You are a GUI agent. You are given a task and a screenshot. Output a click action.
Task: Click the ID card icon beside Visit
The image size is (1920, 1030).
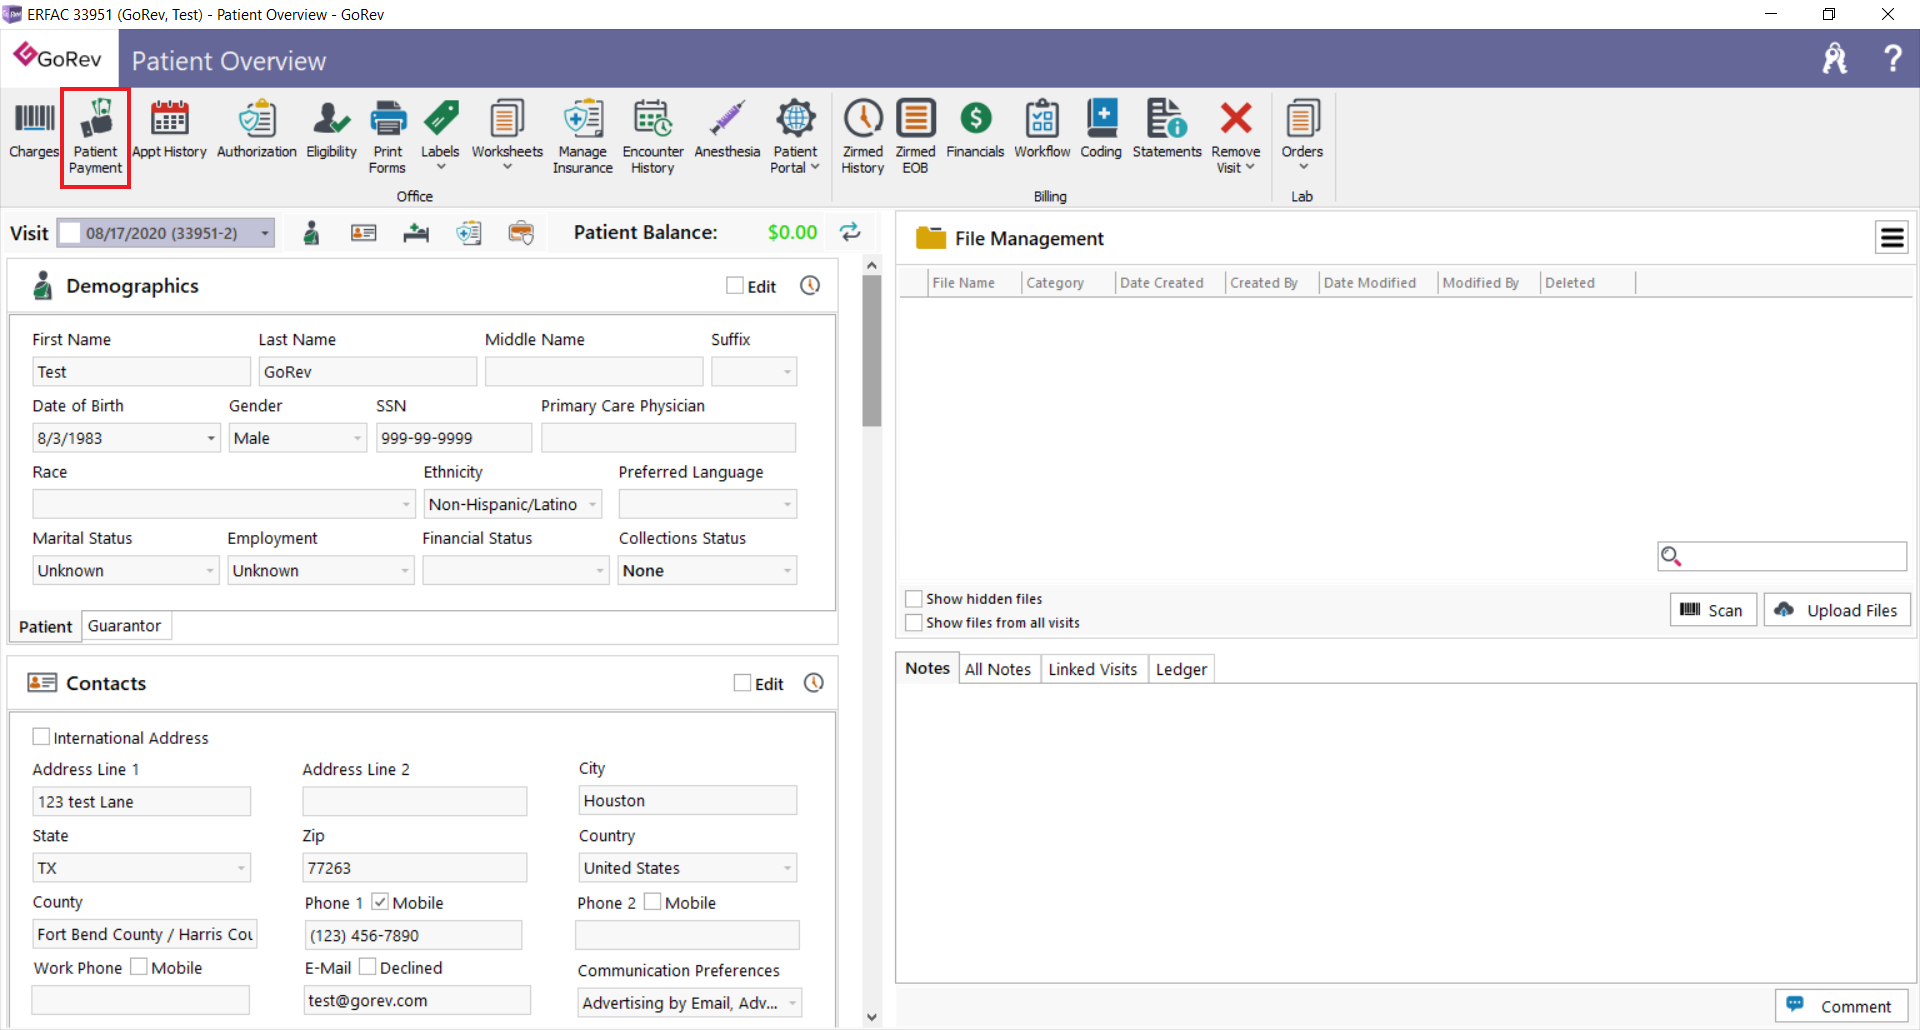click(364, 233)
